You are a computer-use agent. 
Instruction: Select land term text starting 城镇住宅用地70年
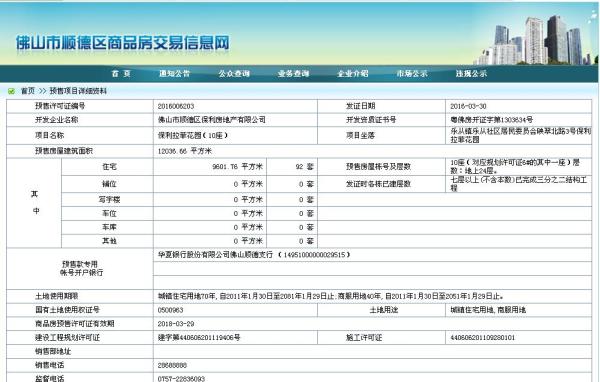331,296
